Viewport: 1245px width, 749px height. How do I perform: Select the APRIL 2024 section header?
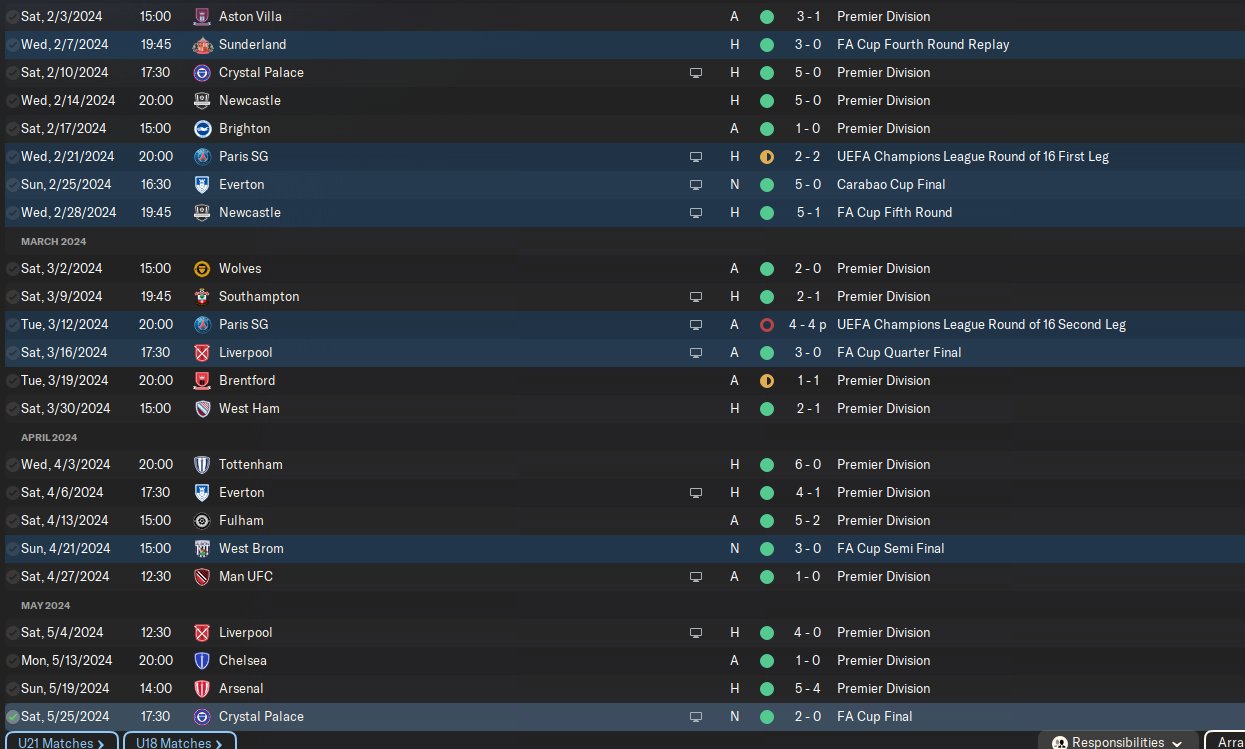click(x=49, y=437)
